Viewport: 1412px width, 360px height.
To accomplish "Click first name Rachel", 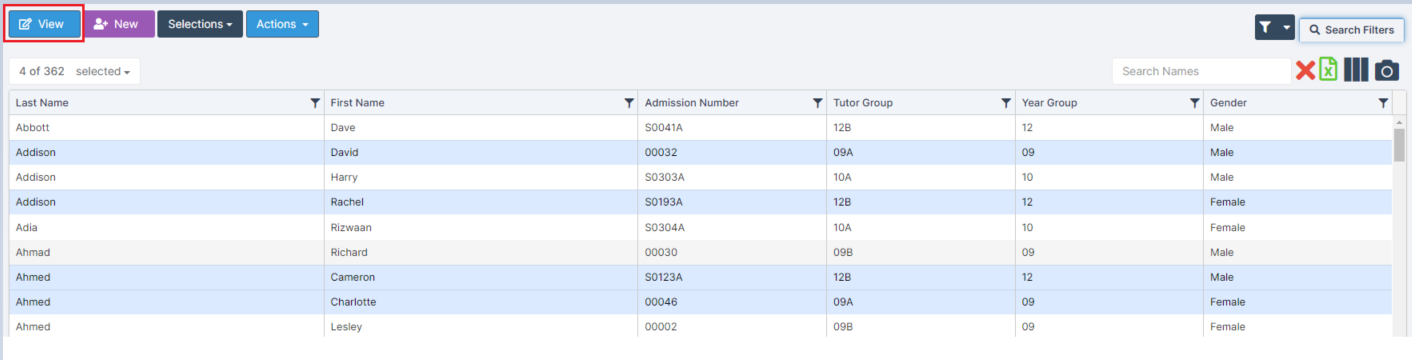I will click(x=347, y=202).
